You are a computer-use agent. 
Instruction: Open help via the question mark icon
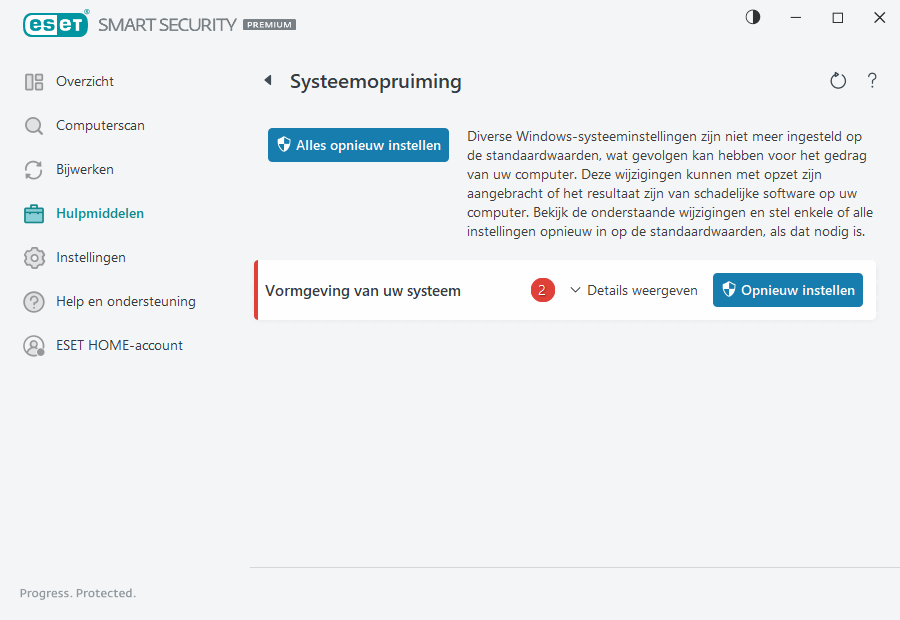872,80
